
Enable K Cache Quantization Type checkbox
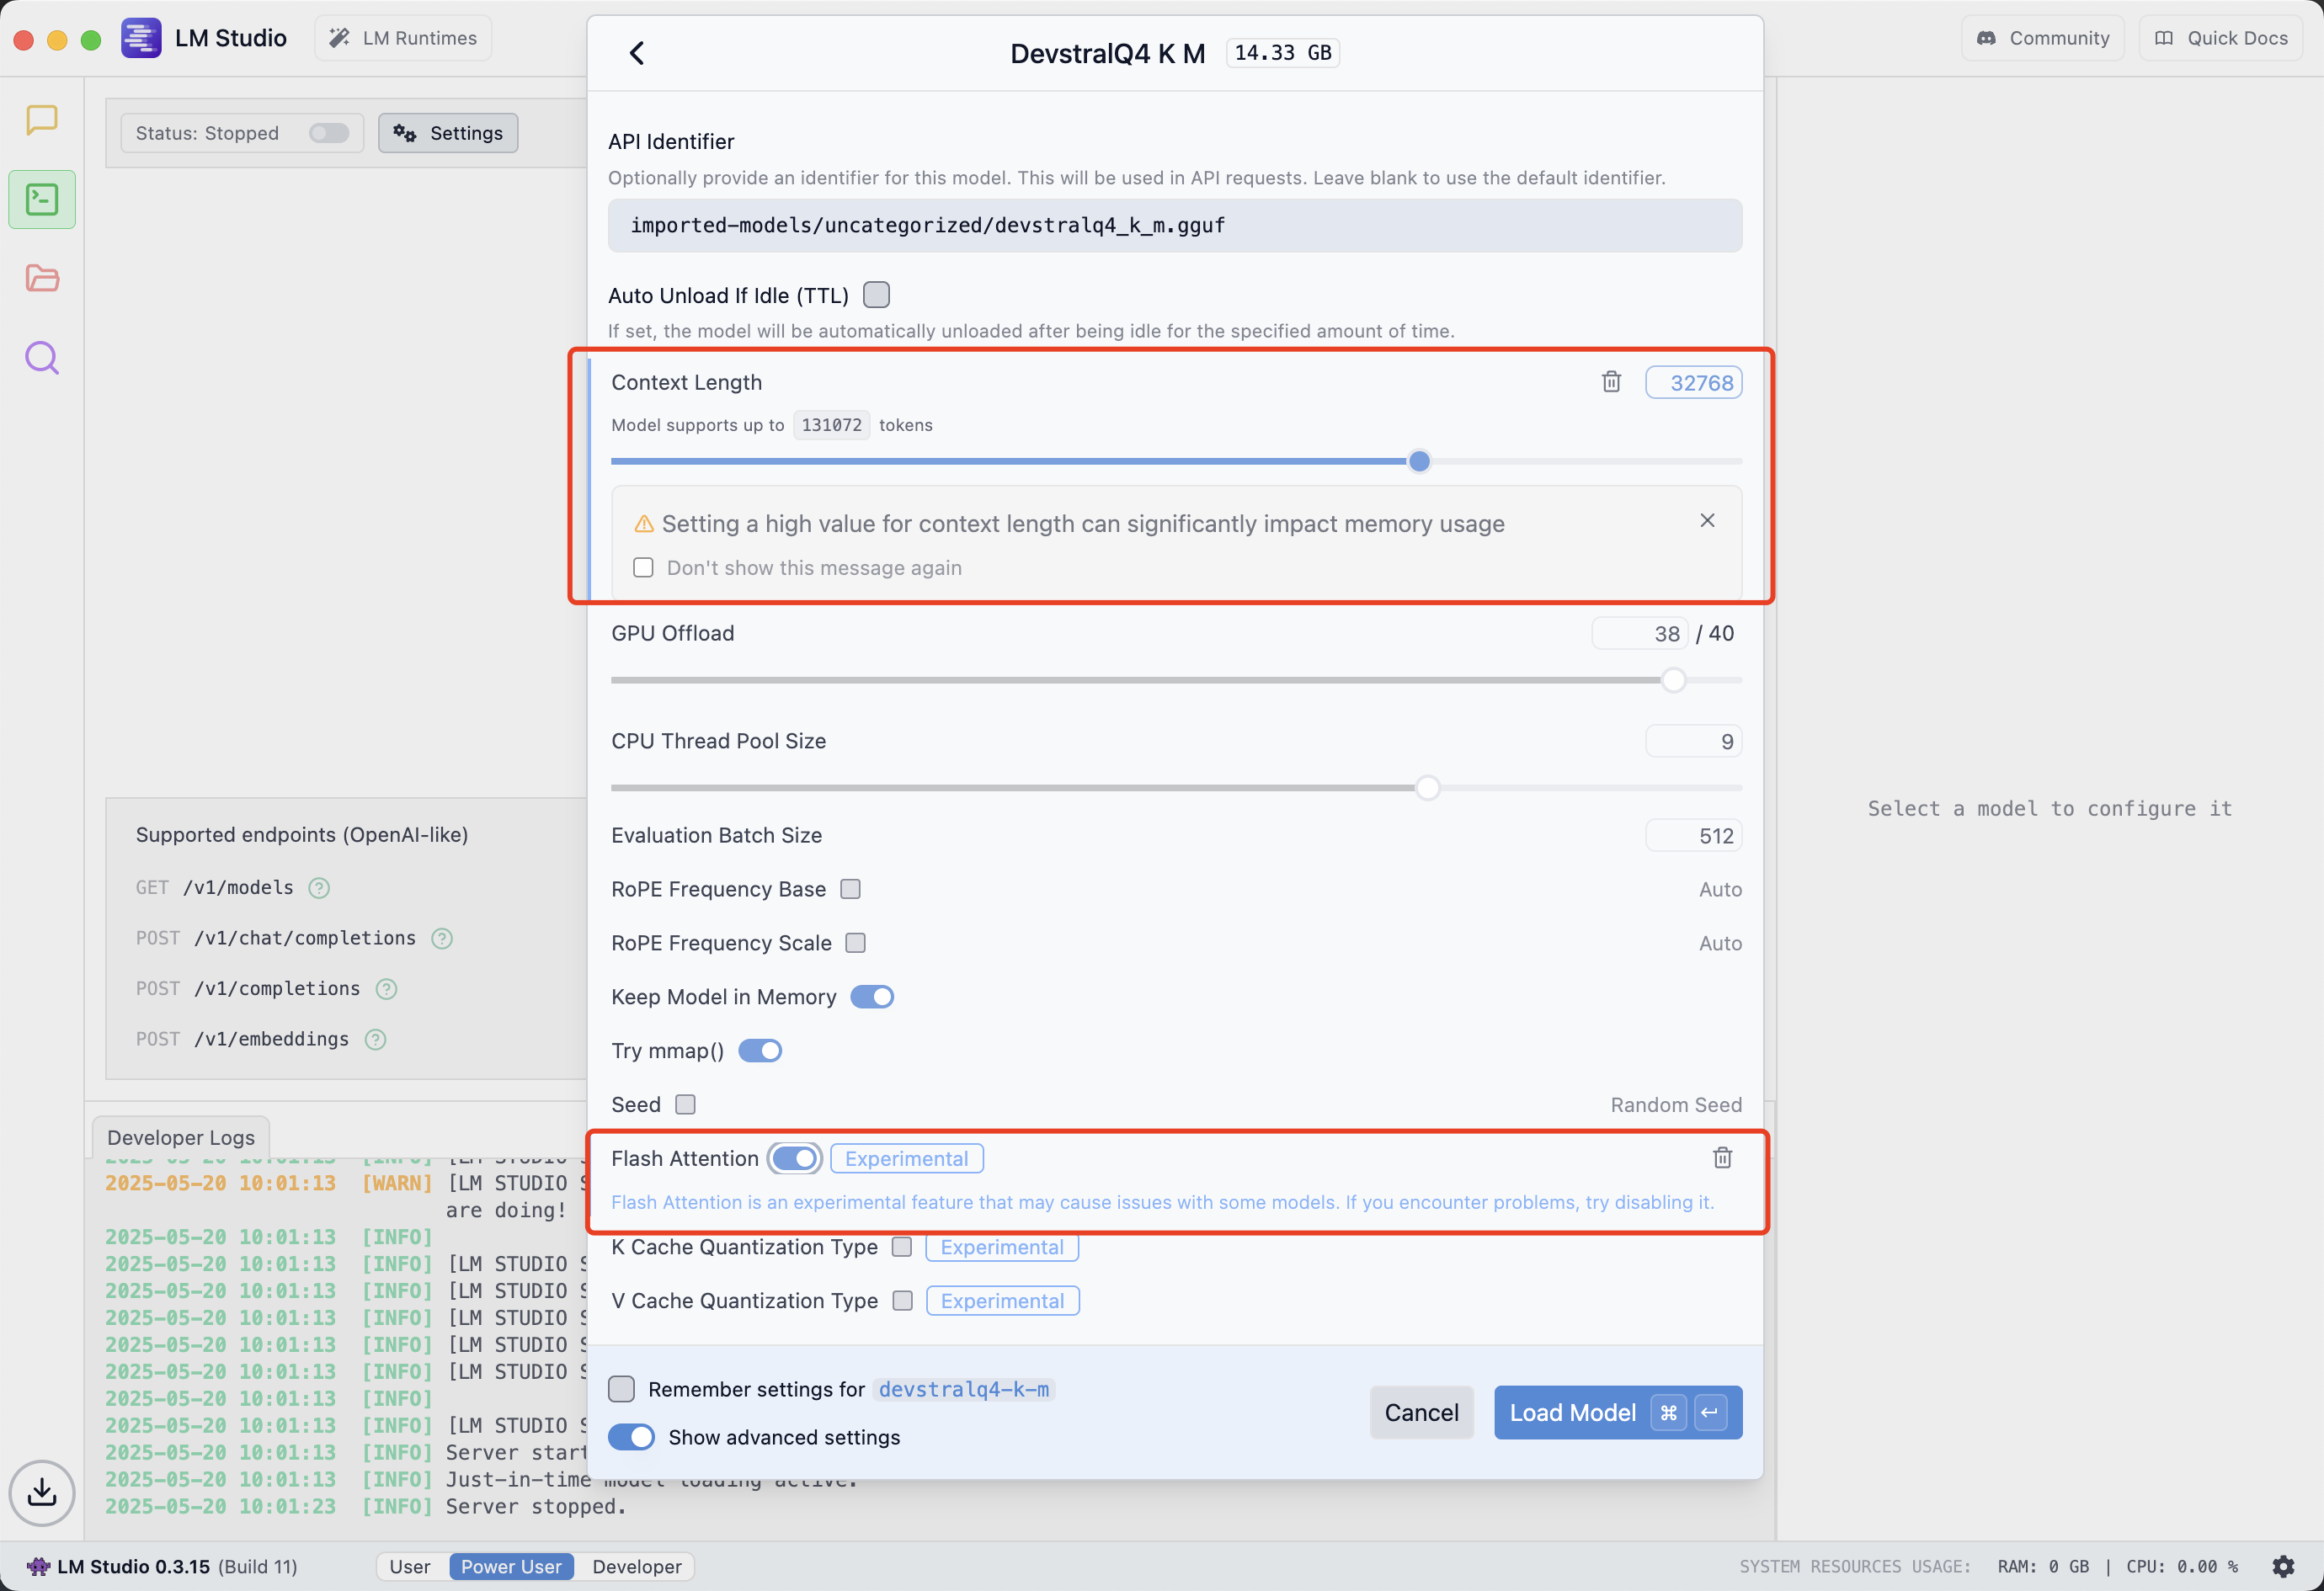pos(902,1247)
